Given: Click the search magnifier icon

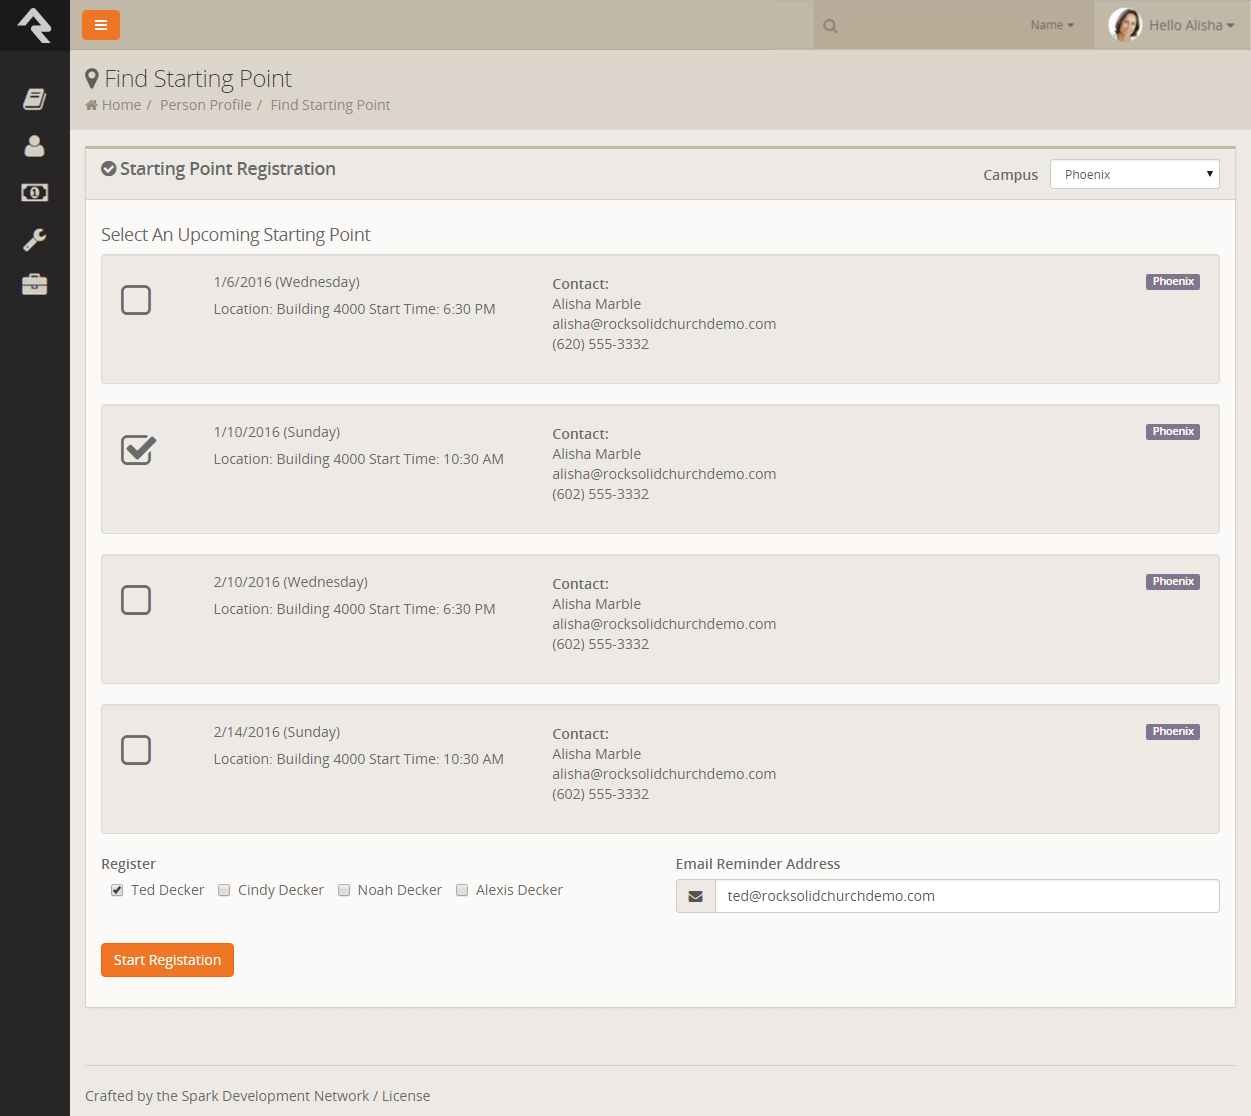Looking at the screenshot, I should [x=830, y=26].
